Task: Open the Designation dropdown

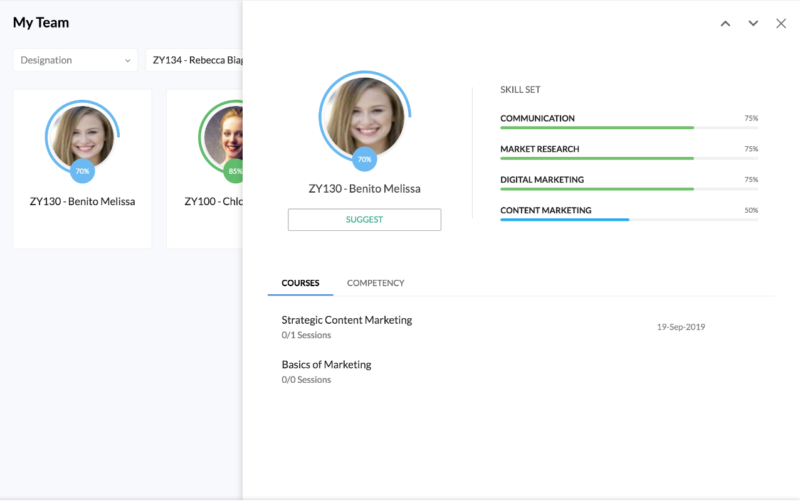Action: (75, 60)
